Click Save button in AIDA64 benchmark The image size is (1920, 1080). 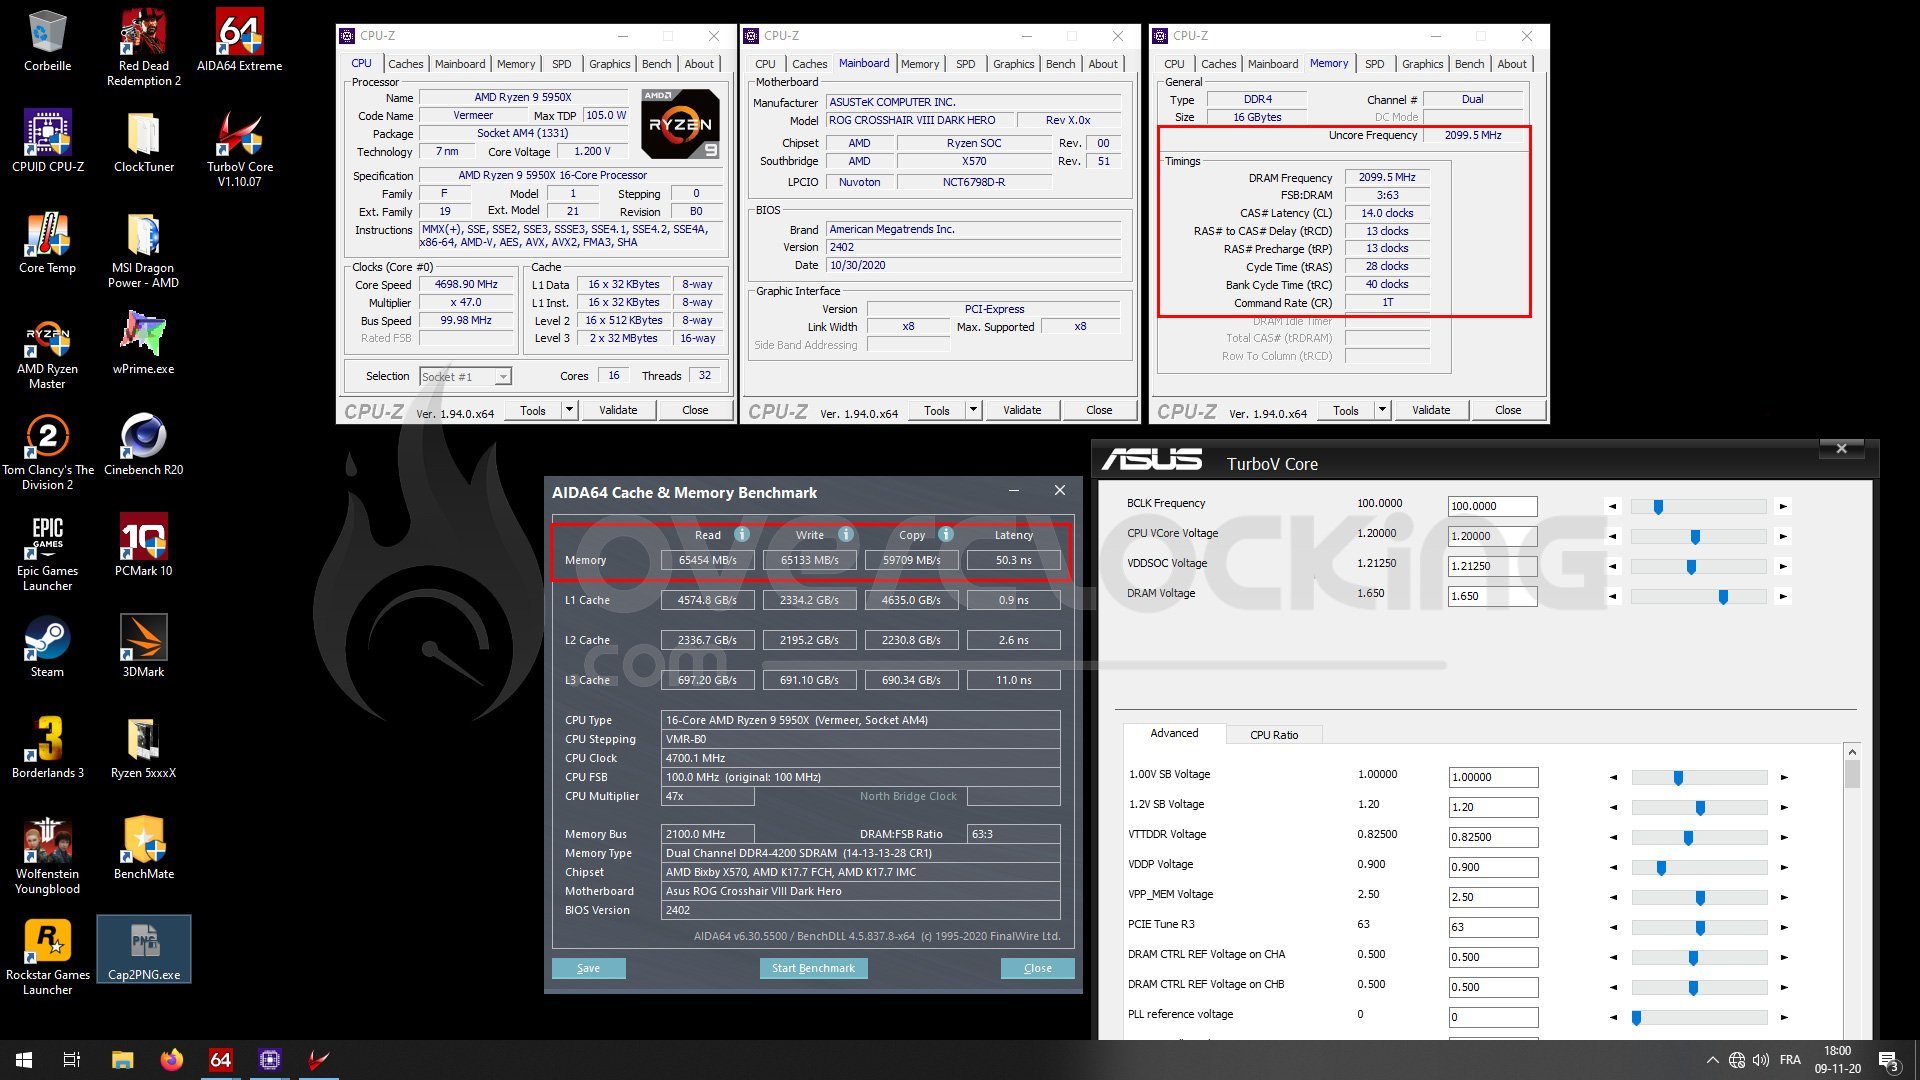coord(588,968)
